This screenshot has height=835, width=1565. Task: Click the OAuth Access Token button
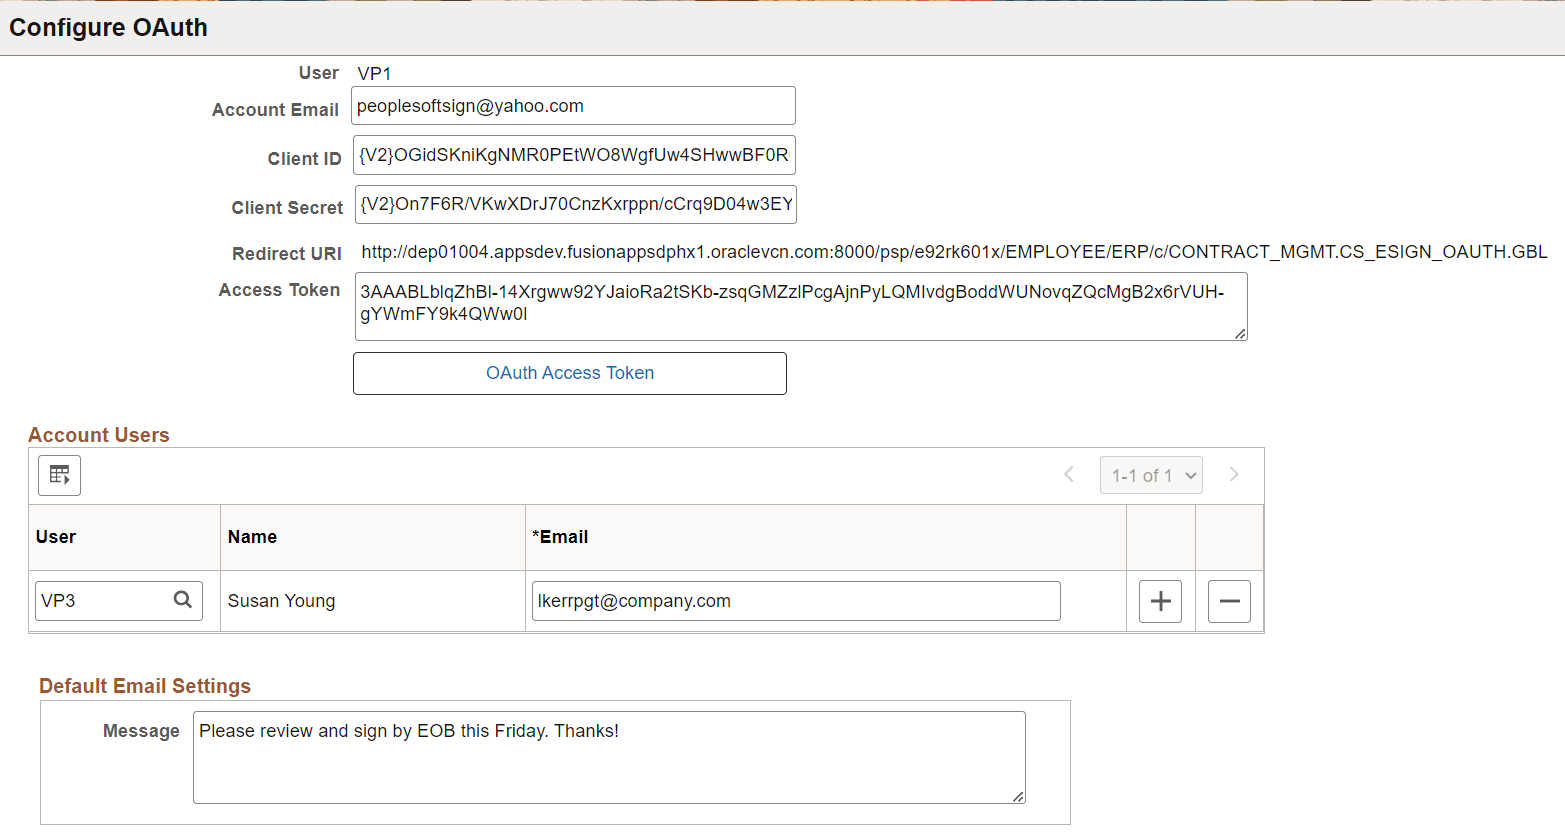(x=569, y=373)
